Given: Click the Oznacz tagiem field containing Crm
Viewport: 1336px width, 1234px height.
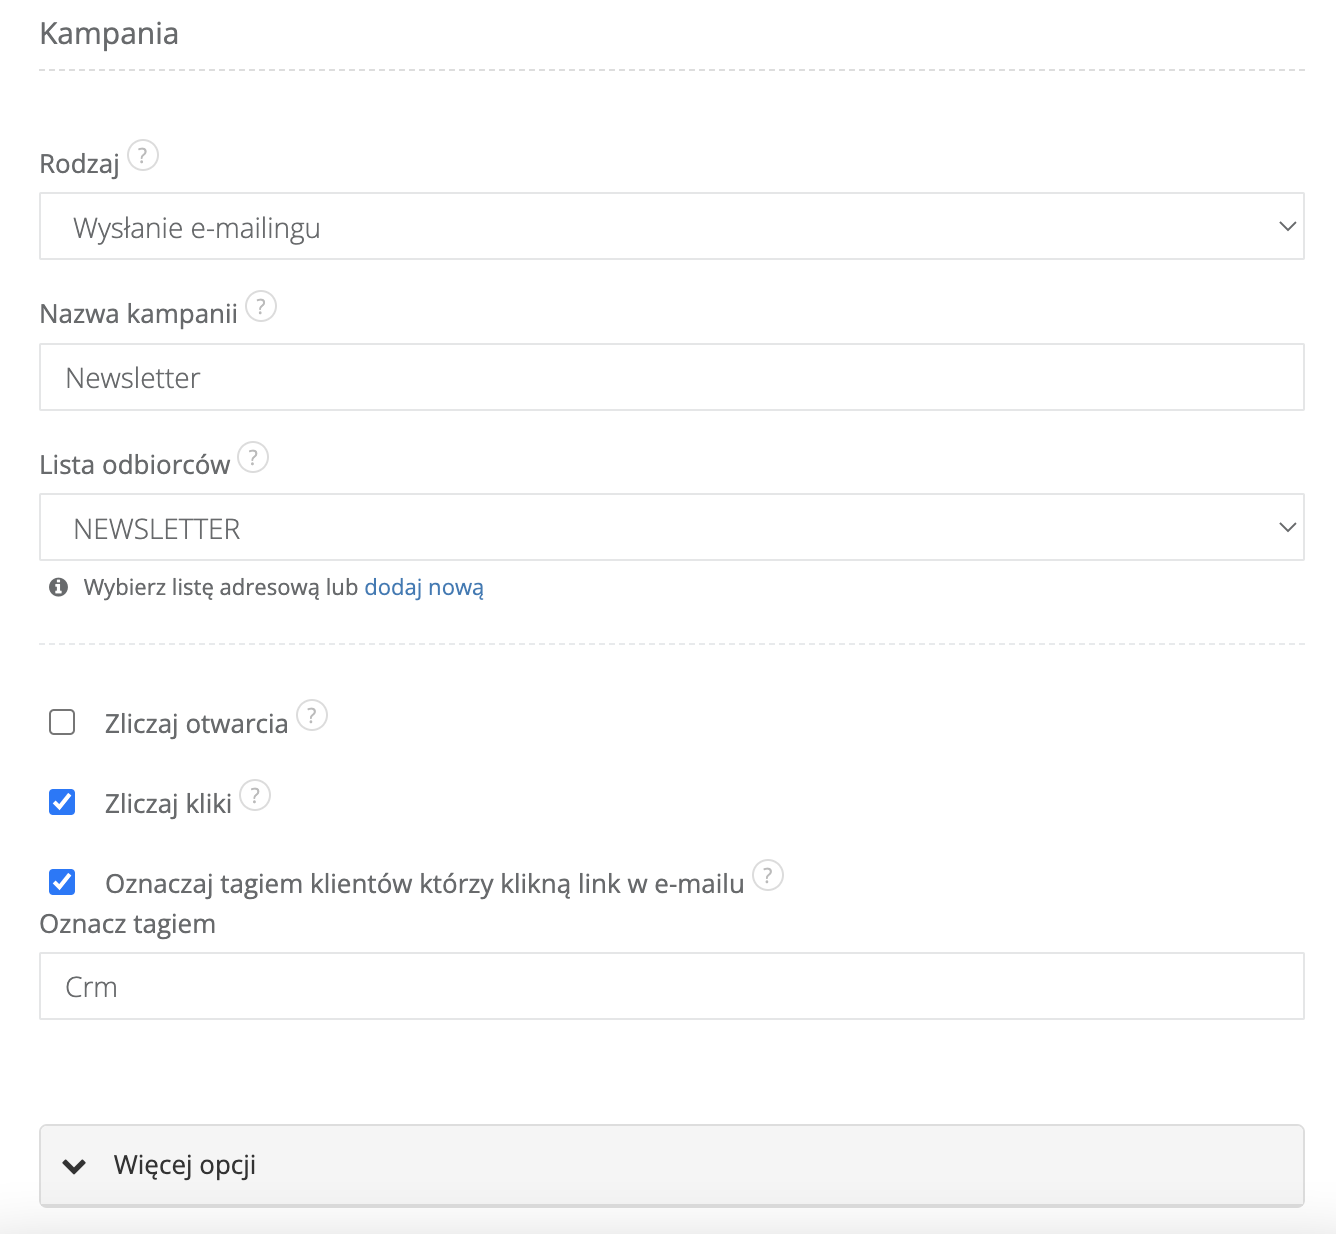Looking at the screenshot, I should 671,987.
